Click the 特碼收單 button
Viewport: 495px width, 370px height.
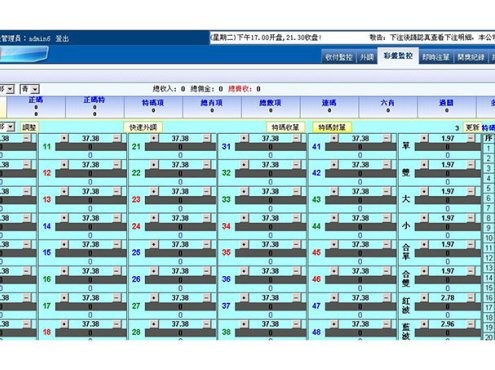[285, 127]
